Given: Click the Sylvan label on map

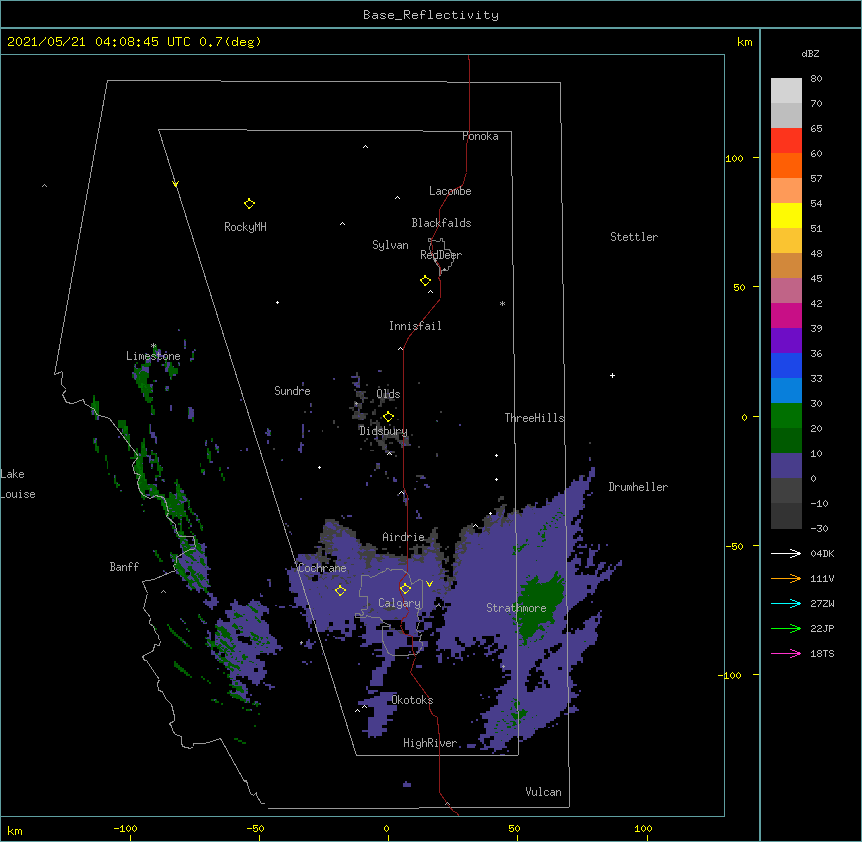Looking at the screenshot, I should coord(390,245).
